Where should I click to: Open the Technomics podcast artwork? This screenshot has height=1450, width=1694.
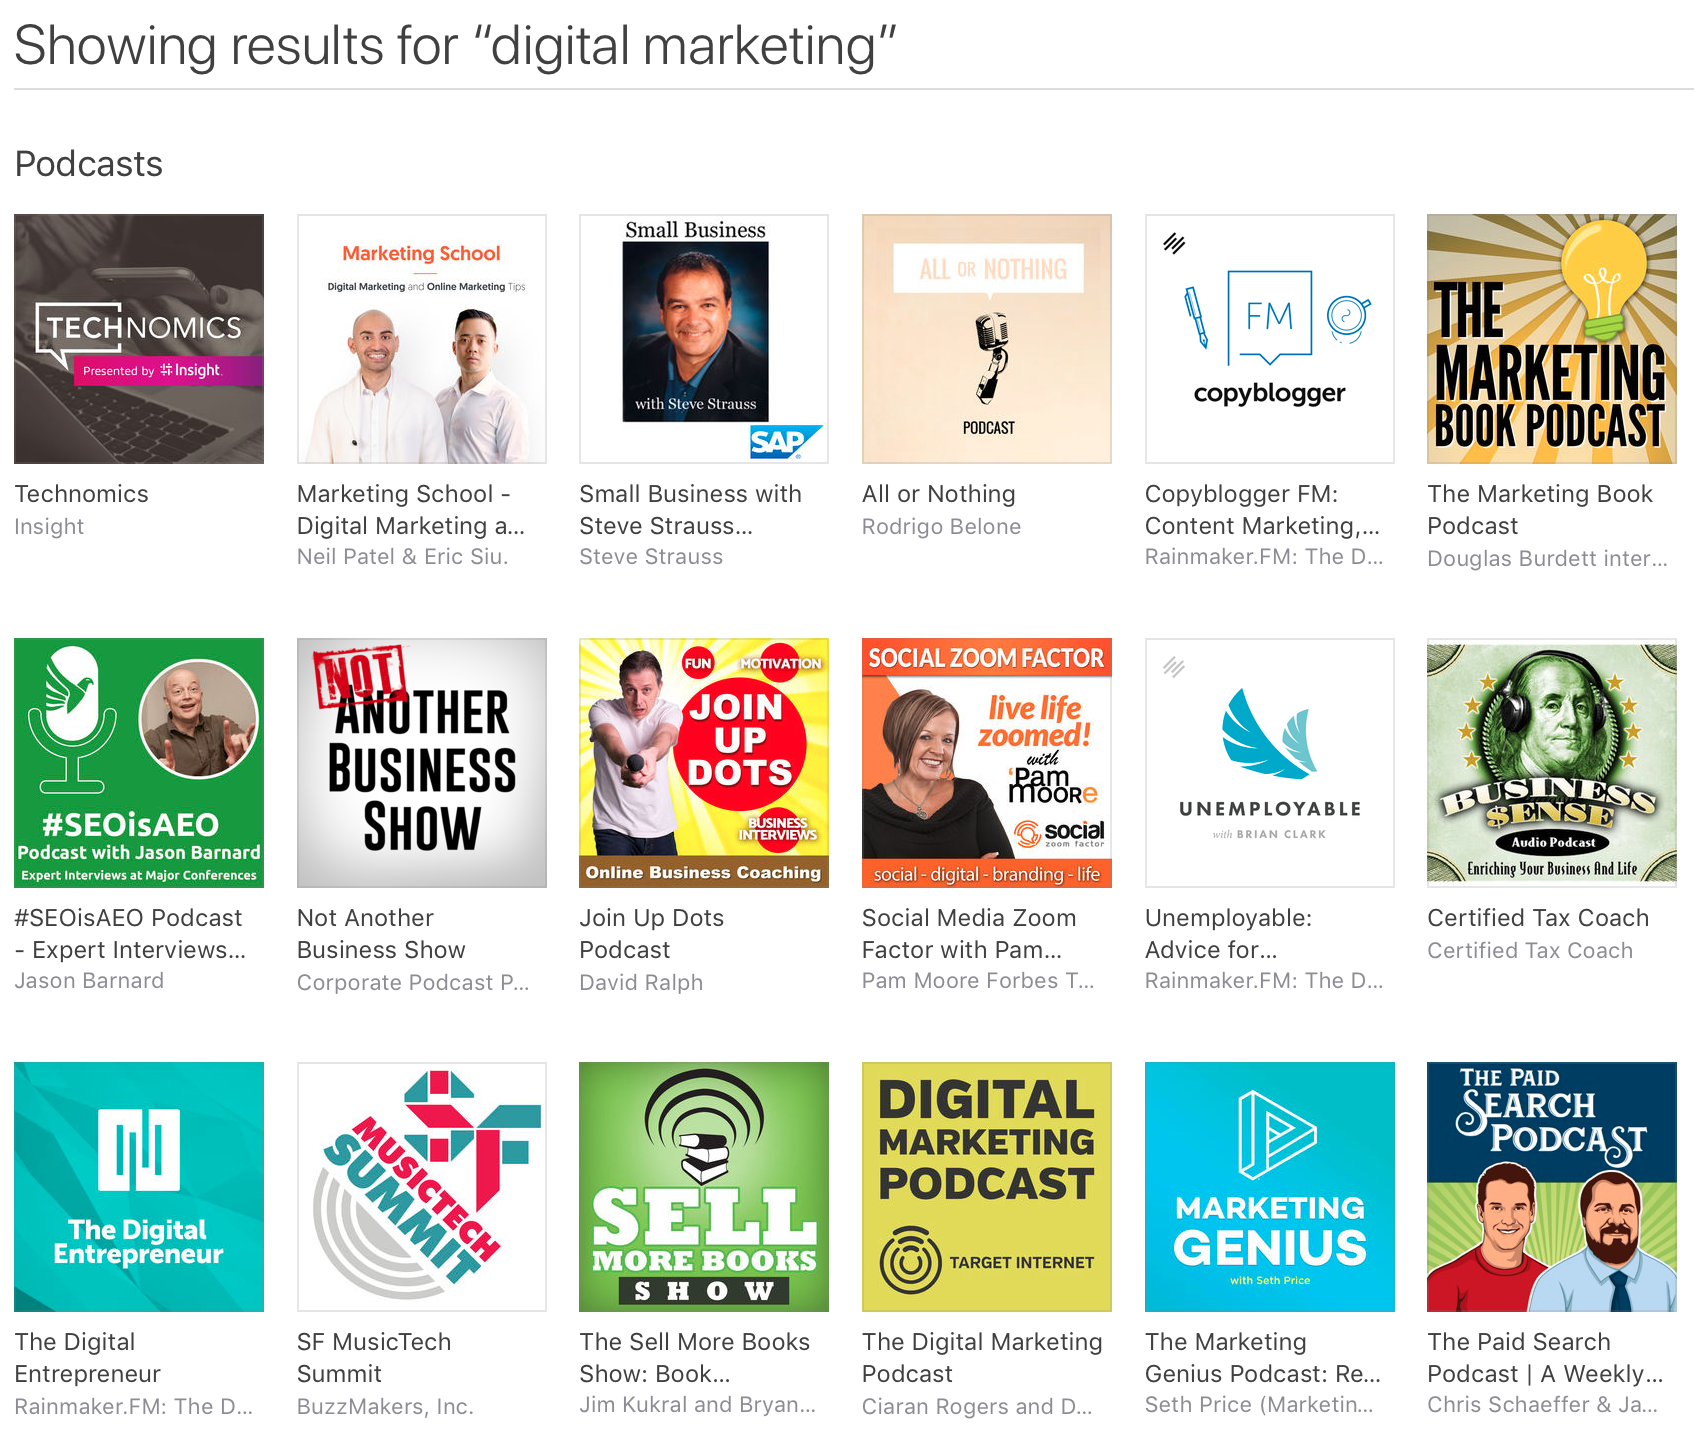click(139, 339)
